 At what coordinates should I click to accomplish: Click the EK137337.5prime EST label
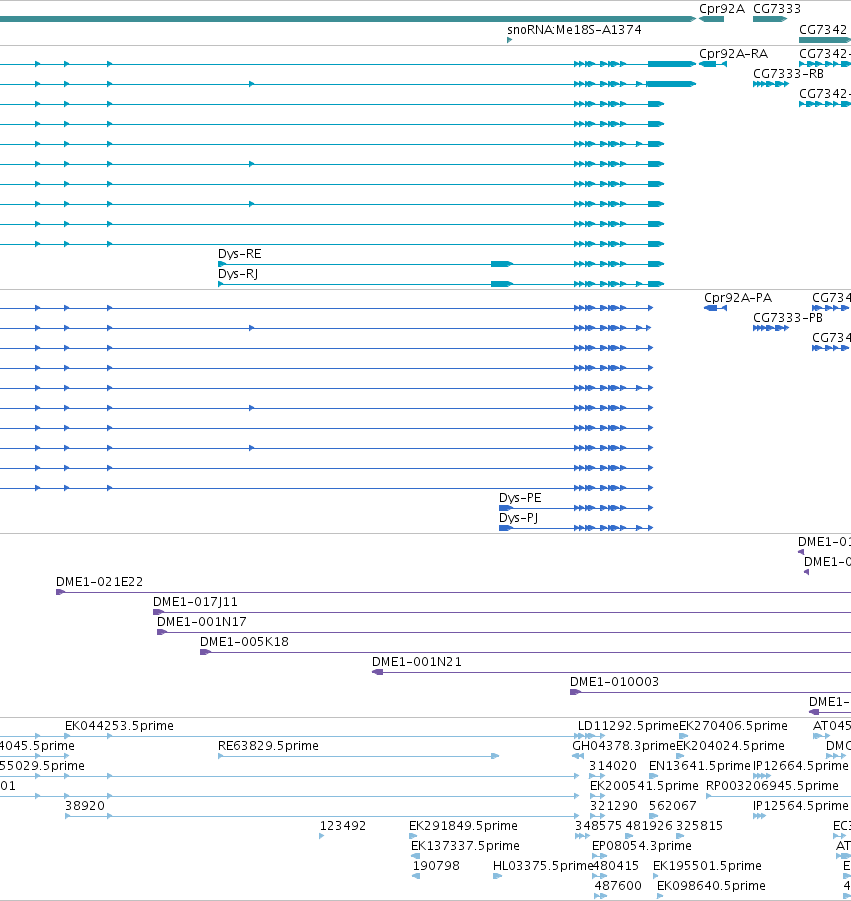tap(465, 846)
